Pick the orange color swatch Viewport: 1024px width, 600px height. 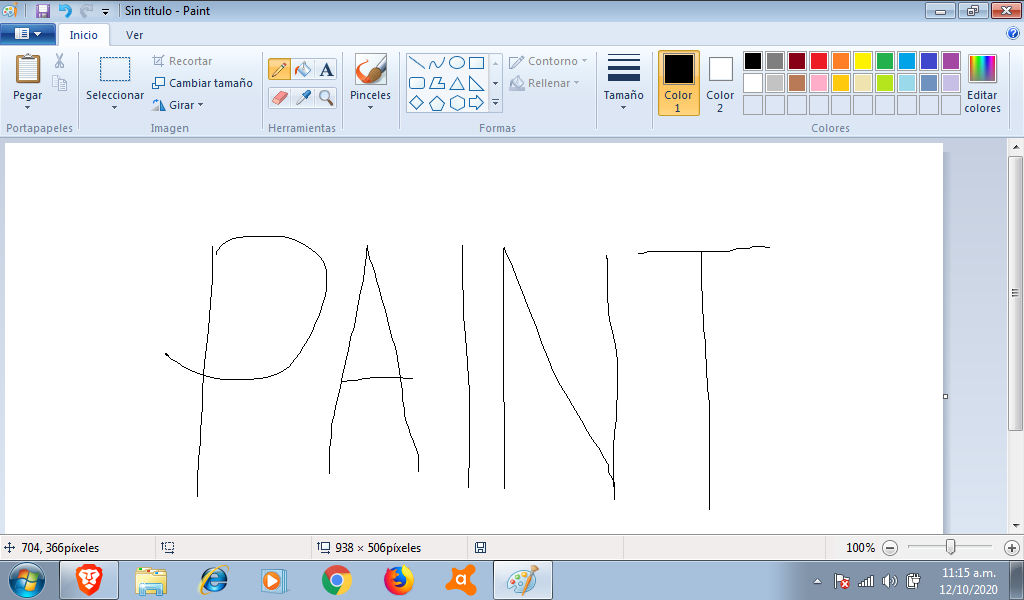point(841,61)
